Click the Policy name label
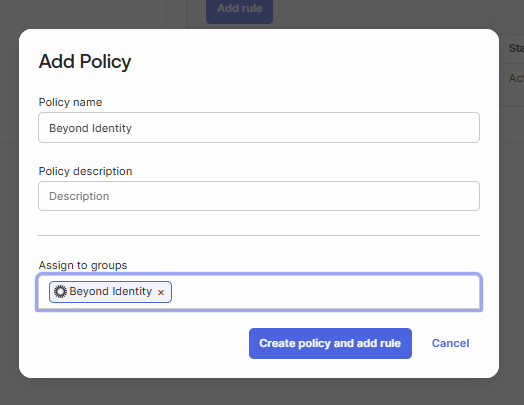Image resolution: width=524 pixels, height=405 pixels. point(70,102)
